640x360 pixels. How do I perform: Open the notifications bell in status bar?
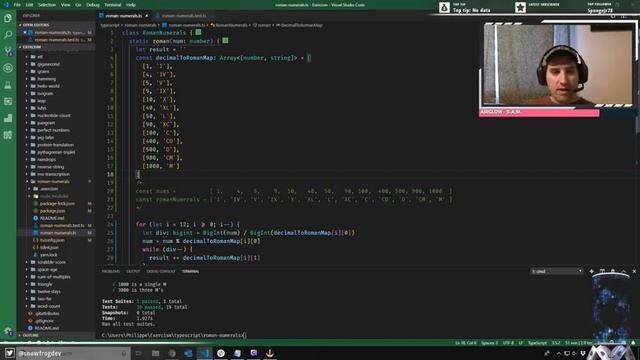[633, 343]
